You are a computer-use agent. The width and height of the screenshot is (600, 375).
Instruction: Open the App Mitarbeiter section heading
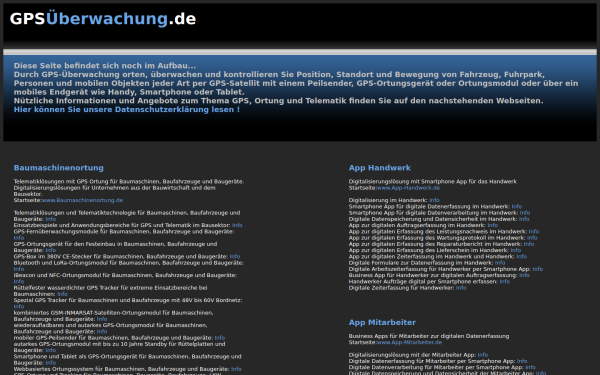[382, 322]
